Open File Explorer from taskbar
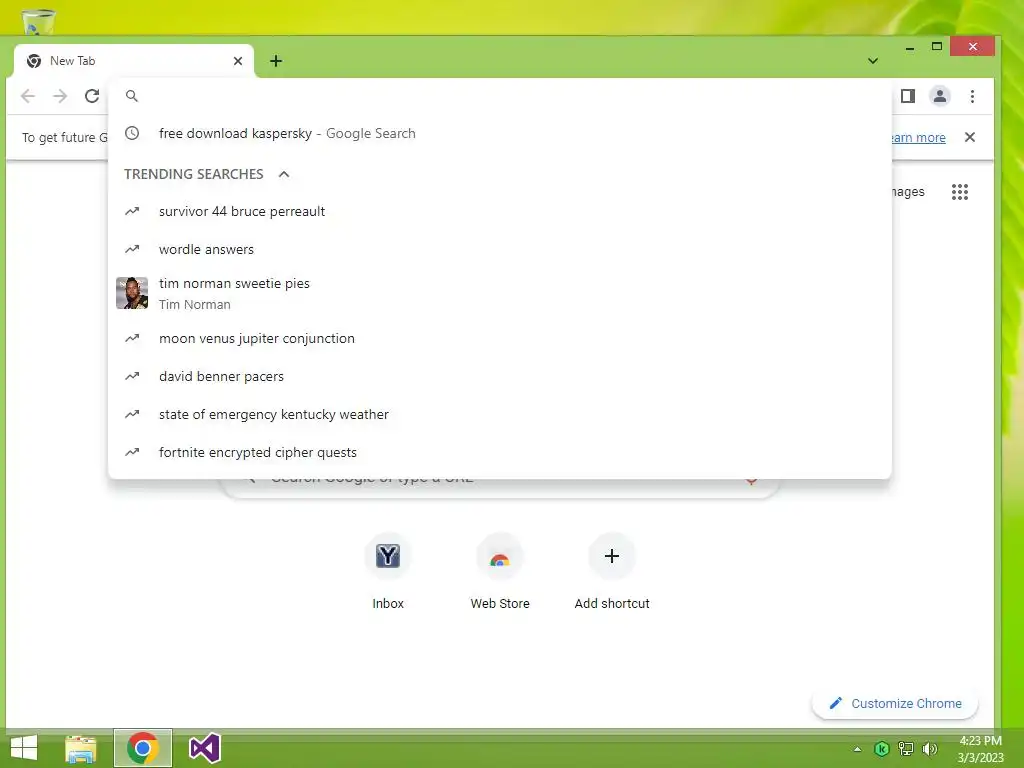The width and height of the screenshot is (1024, 768). (x=81, y=748)
